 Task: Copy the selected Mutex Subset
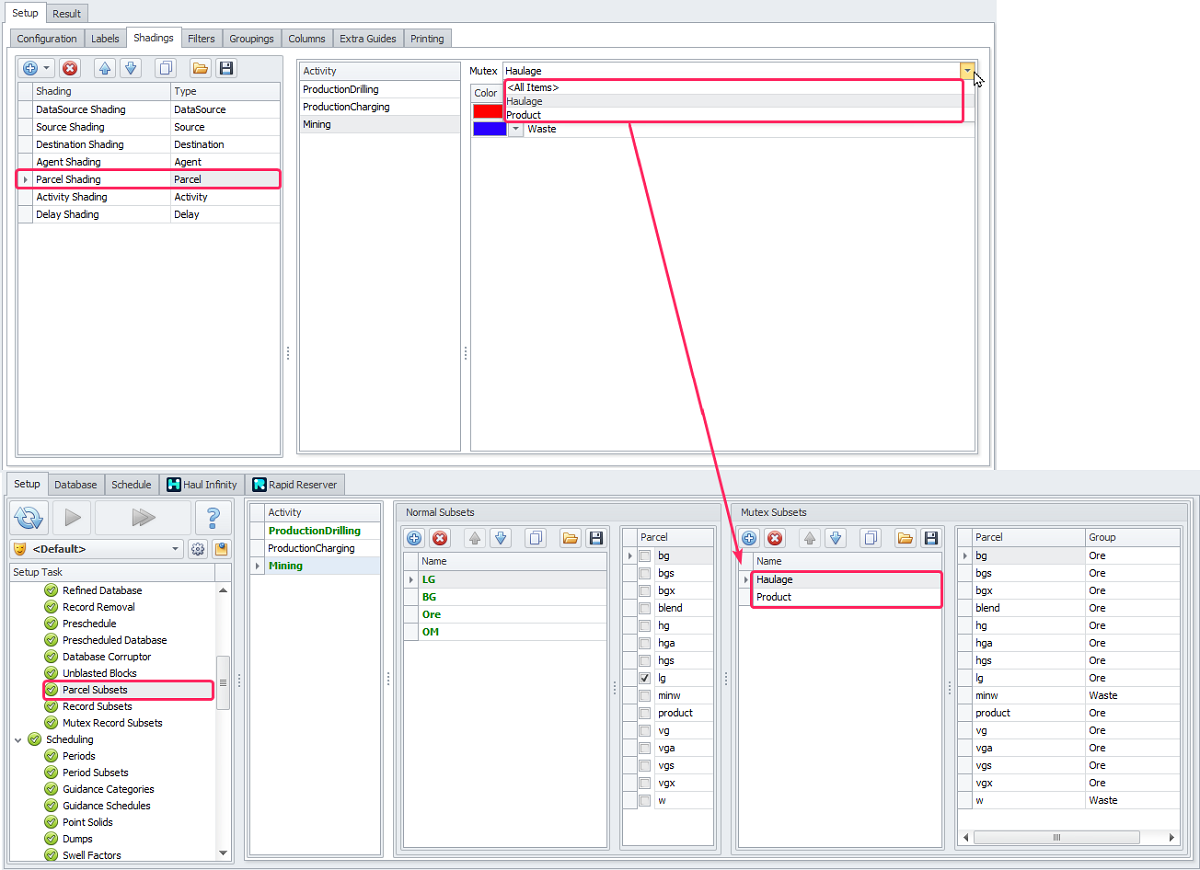[x=871, y=538]
